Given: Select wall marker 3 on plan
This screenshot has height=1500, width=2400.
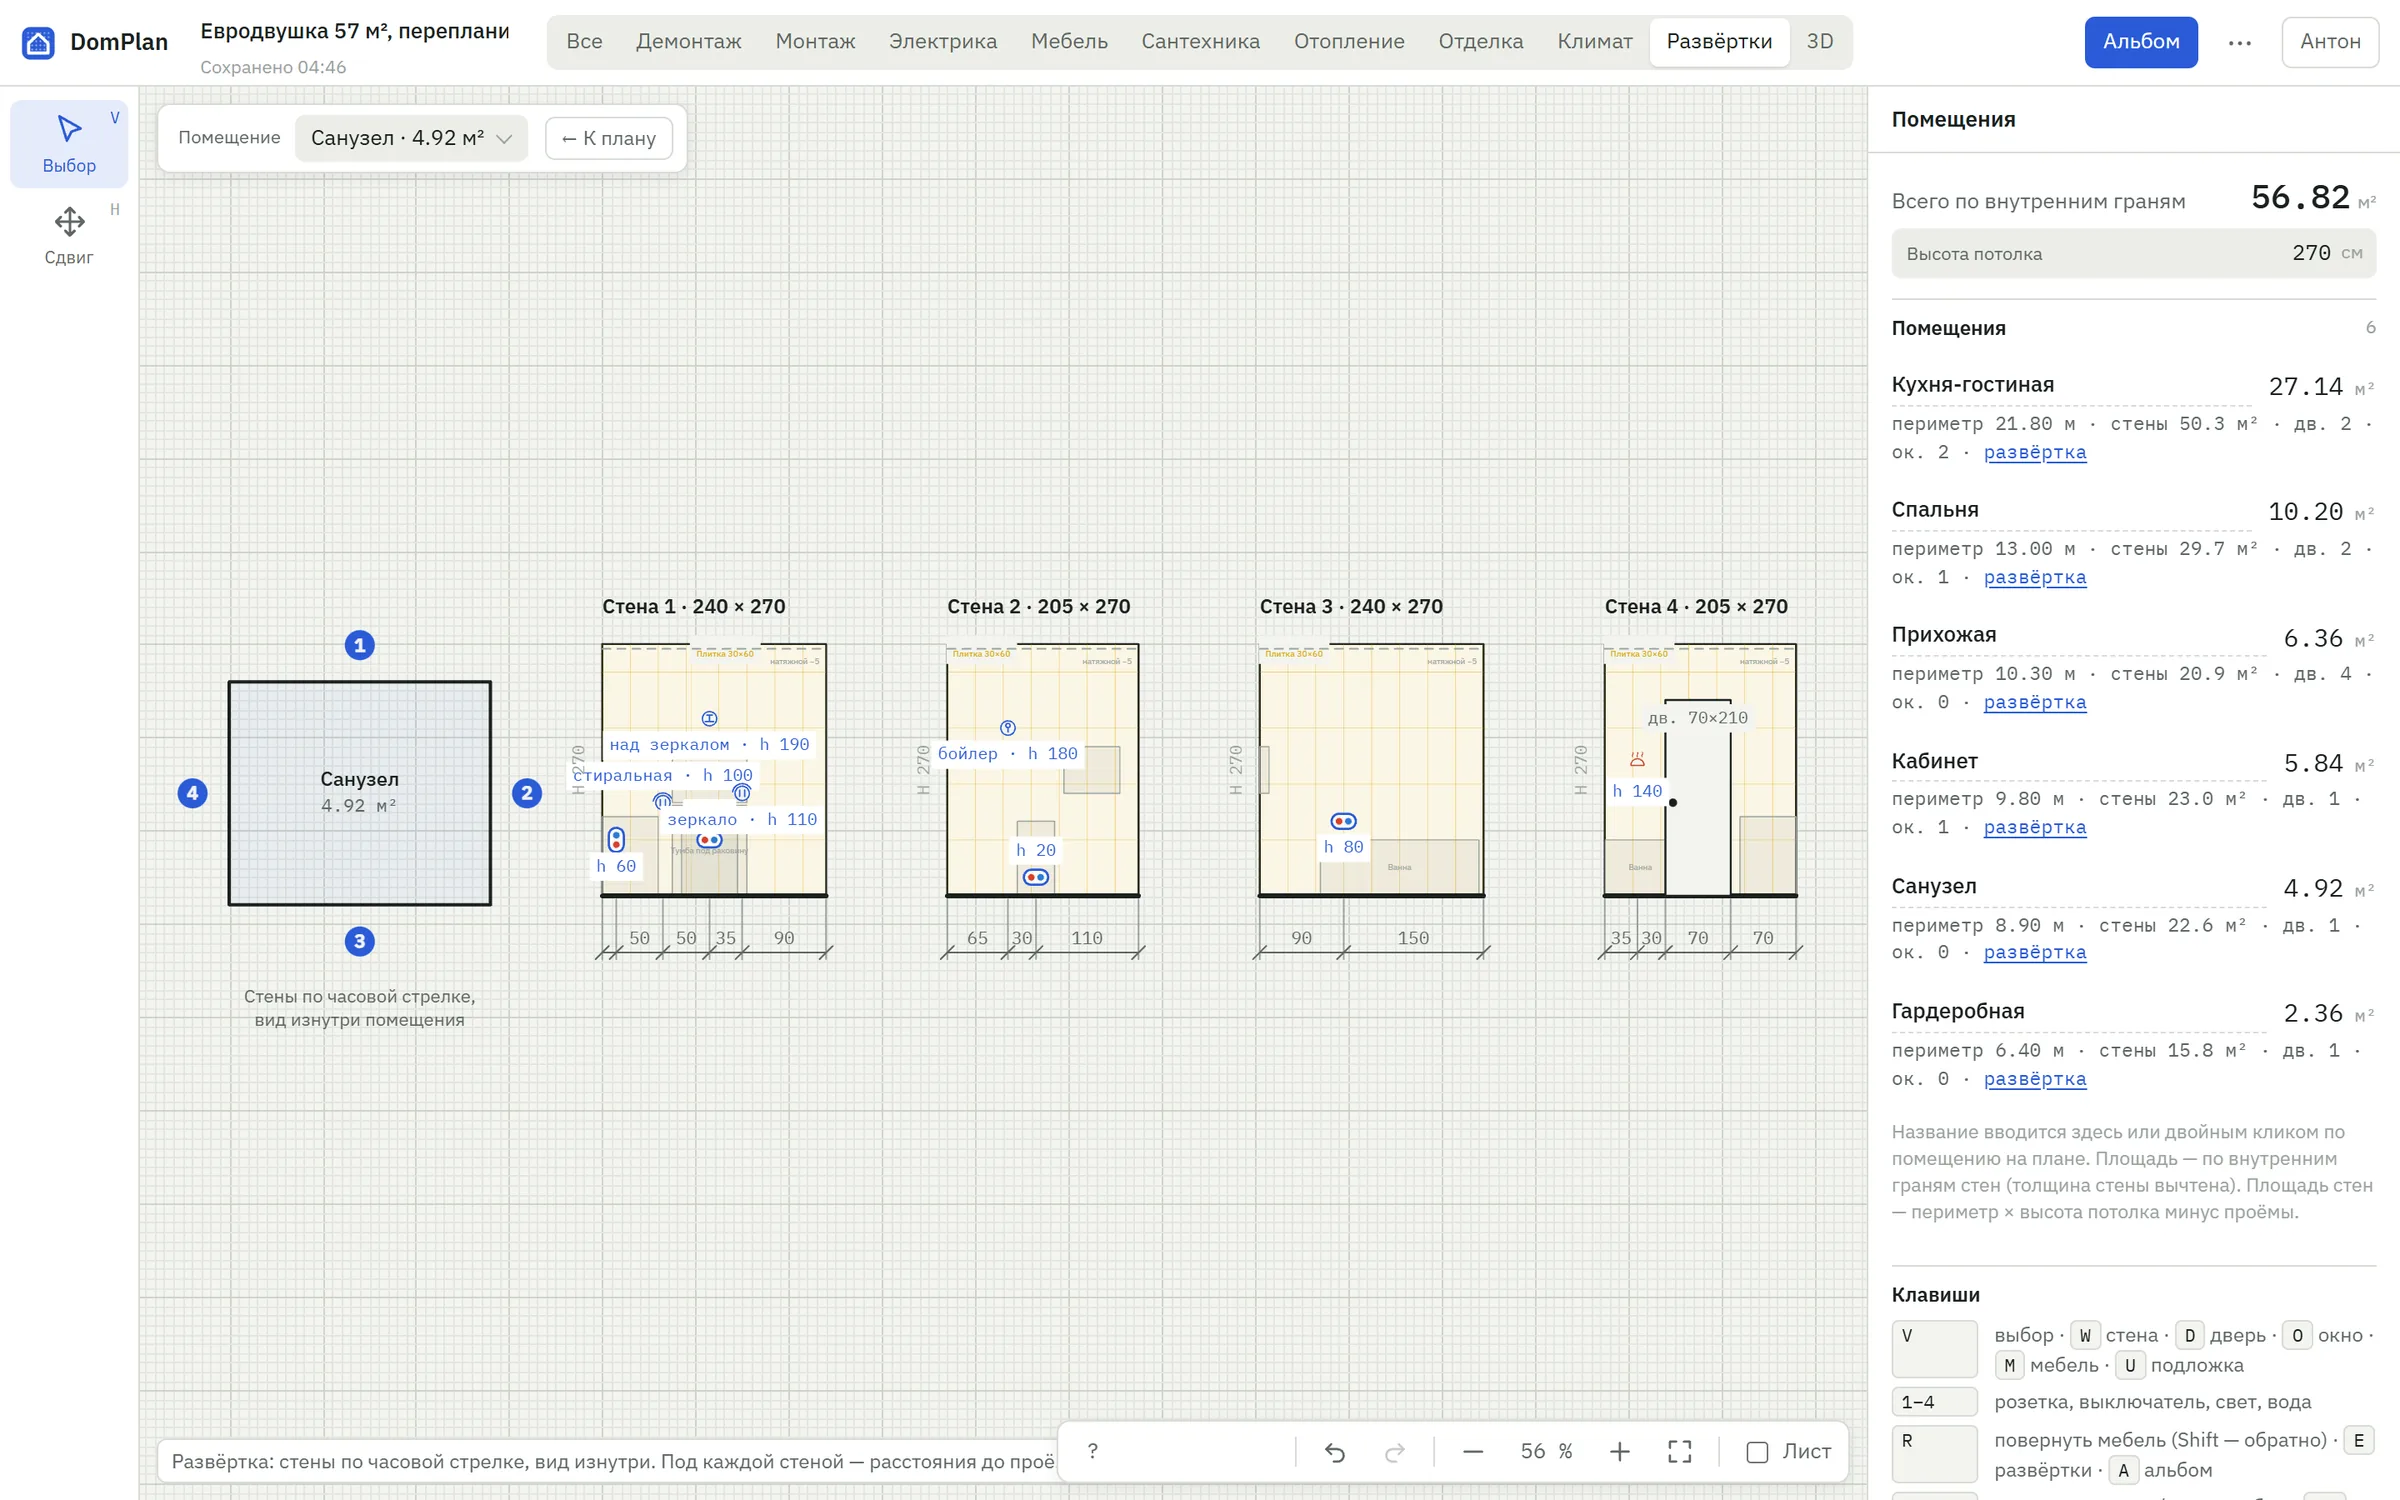Looking at the screenshot, I should (x=360, y=941).
